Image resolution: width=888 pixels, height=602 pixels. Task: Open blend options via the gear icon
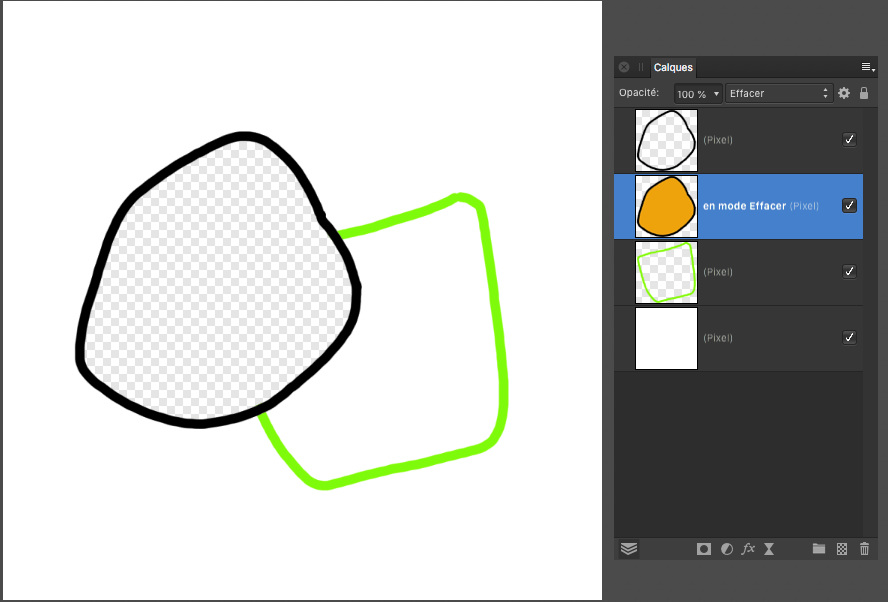click(844, 93)
